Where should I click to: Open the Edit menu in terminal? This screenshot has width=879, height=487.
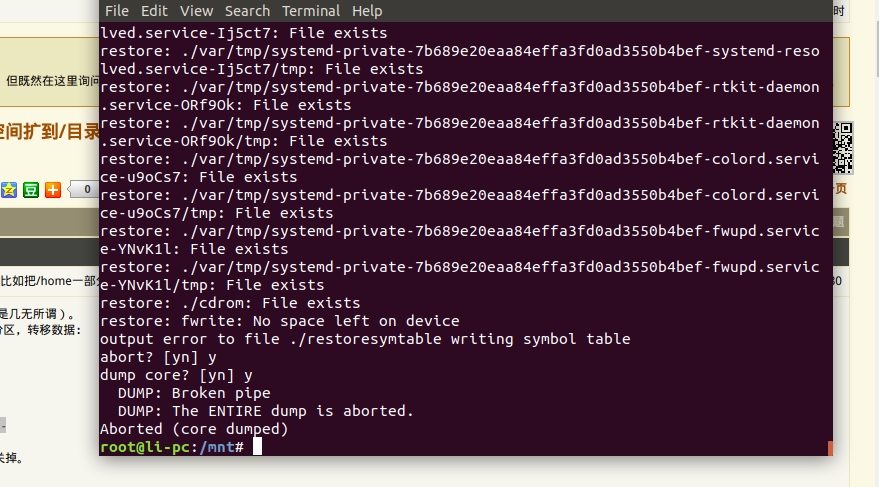click(154, 11)
